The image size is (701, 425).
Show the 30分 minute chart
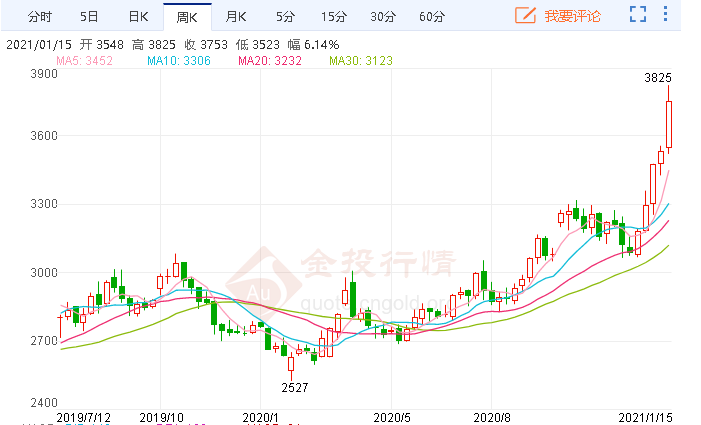point(383,16)
